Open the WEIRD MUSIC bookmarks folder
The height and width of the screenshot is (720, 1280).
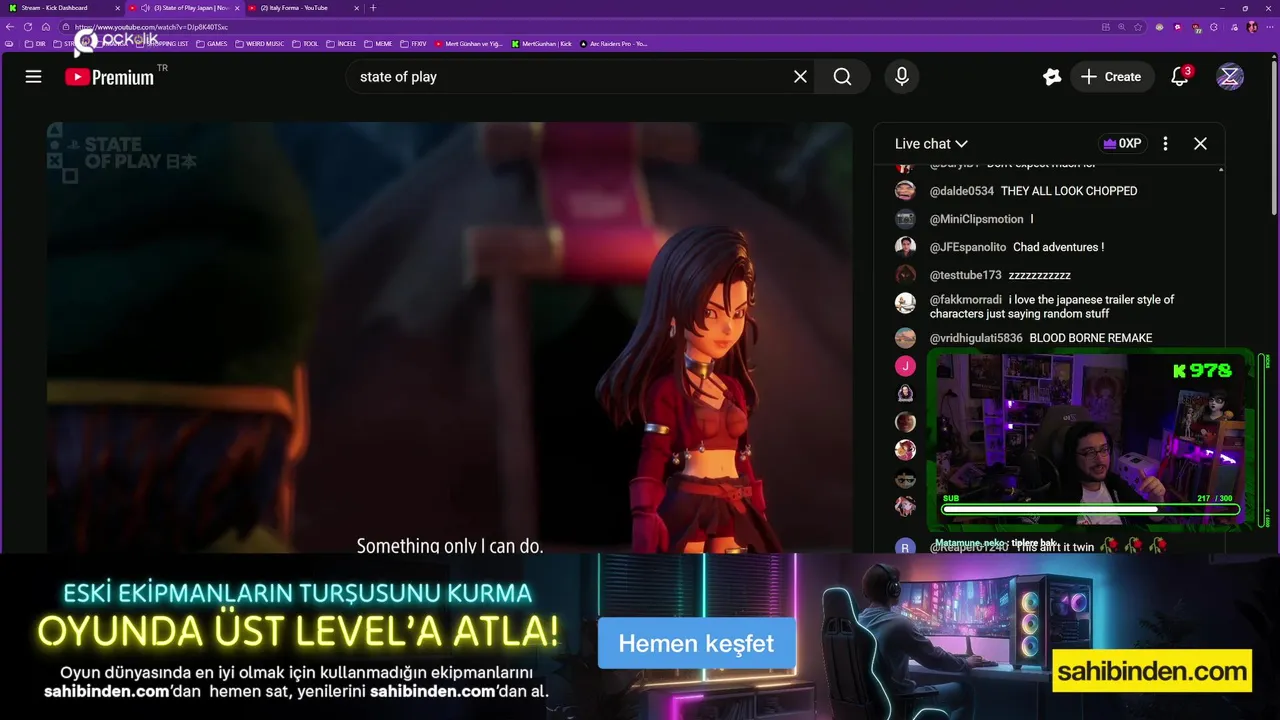coord(259,44)
